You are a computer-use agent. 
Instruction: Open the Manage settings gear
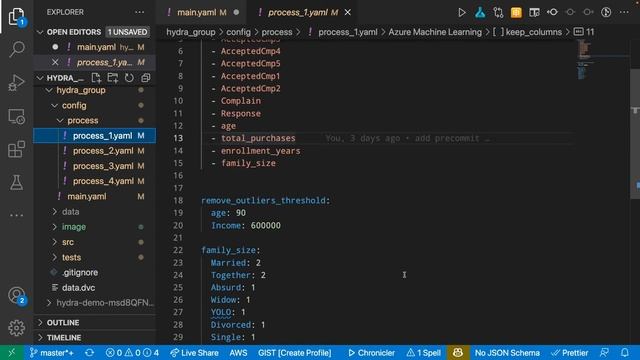pyautogui.click(x=16, y=328)
